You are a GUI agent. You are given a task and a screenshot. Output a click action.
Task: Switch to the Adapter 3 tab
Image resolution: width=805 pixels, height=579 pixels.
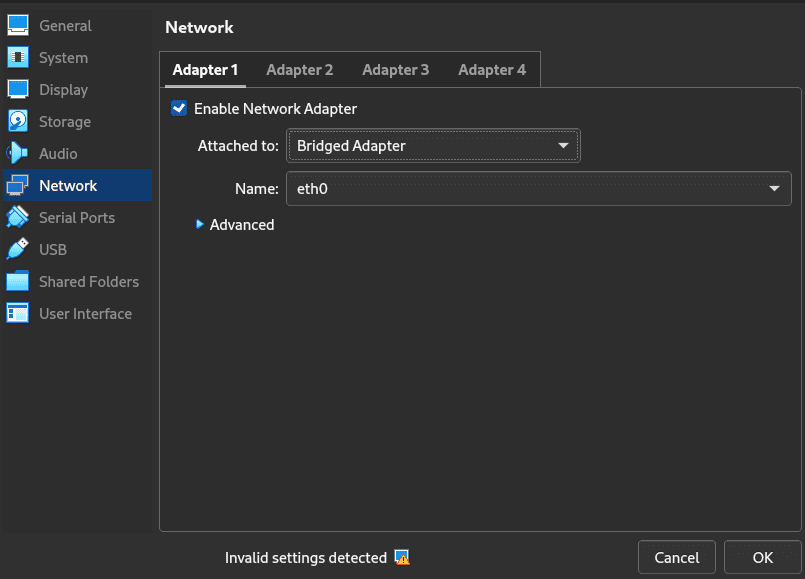click(x=395, y=70)
